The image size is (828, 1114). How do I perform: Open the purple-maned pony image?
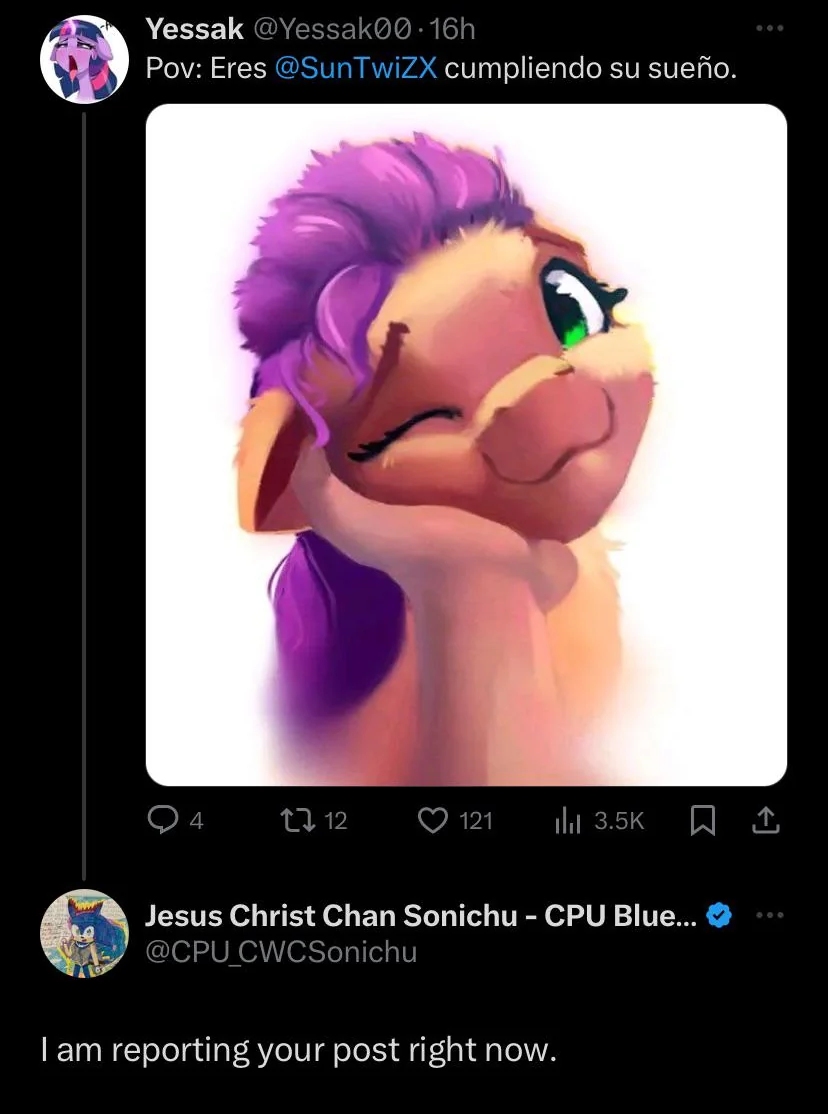pos(466,445)
